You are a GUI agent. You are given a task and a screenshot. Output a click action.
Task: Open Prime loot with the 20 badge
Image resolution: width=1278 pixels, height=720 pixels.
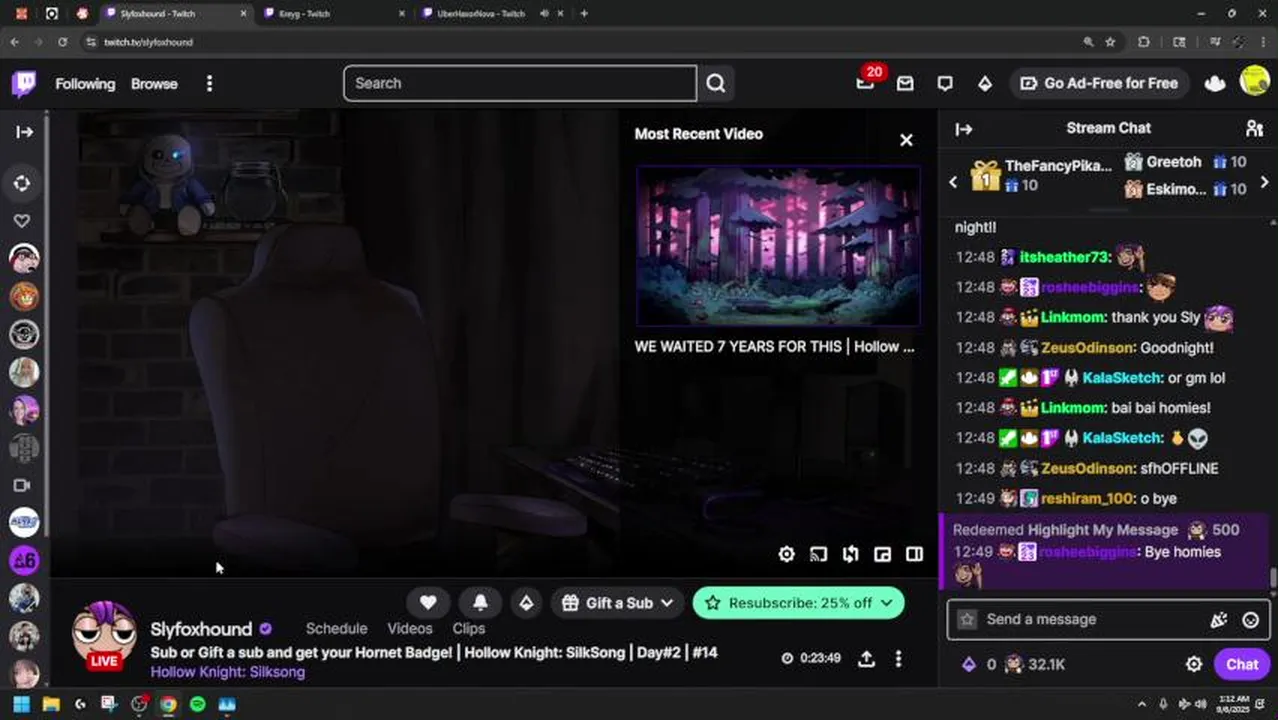coord(866,83)
